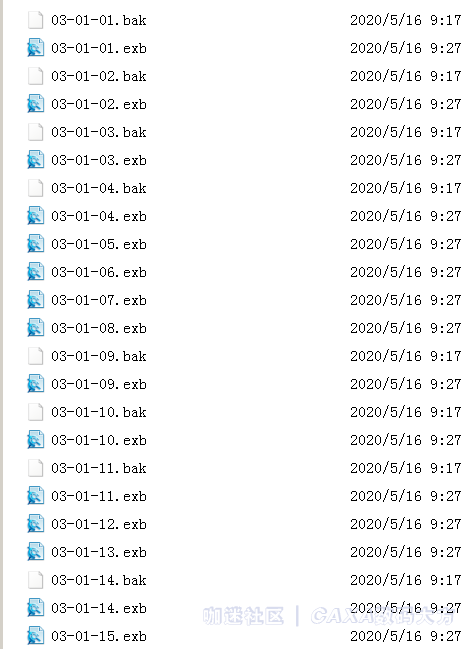Click the blank icon of 03-01-09.bak
Screen dimensions: 465x649
[x=36, y=356]
